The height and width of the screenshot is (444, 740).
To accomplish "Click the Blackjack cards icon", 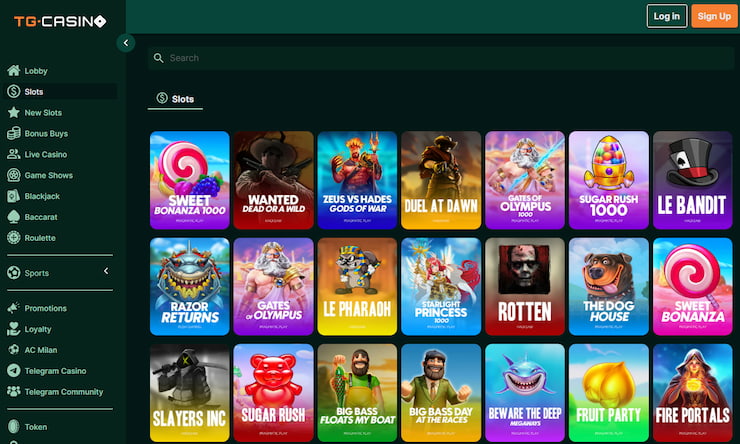I will point(14,196).
